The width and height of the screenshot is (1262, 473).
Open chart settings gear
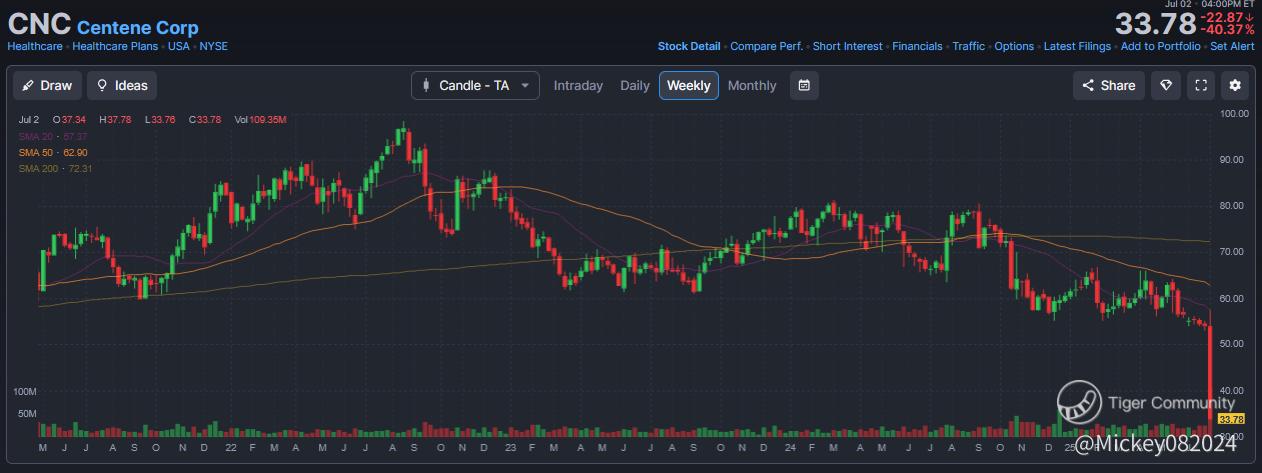[x=1235, y=85]
